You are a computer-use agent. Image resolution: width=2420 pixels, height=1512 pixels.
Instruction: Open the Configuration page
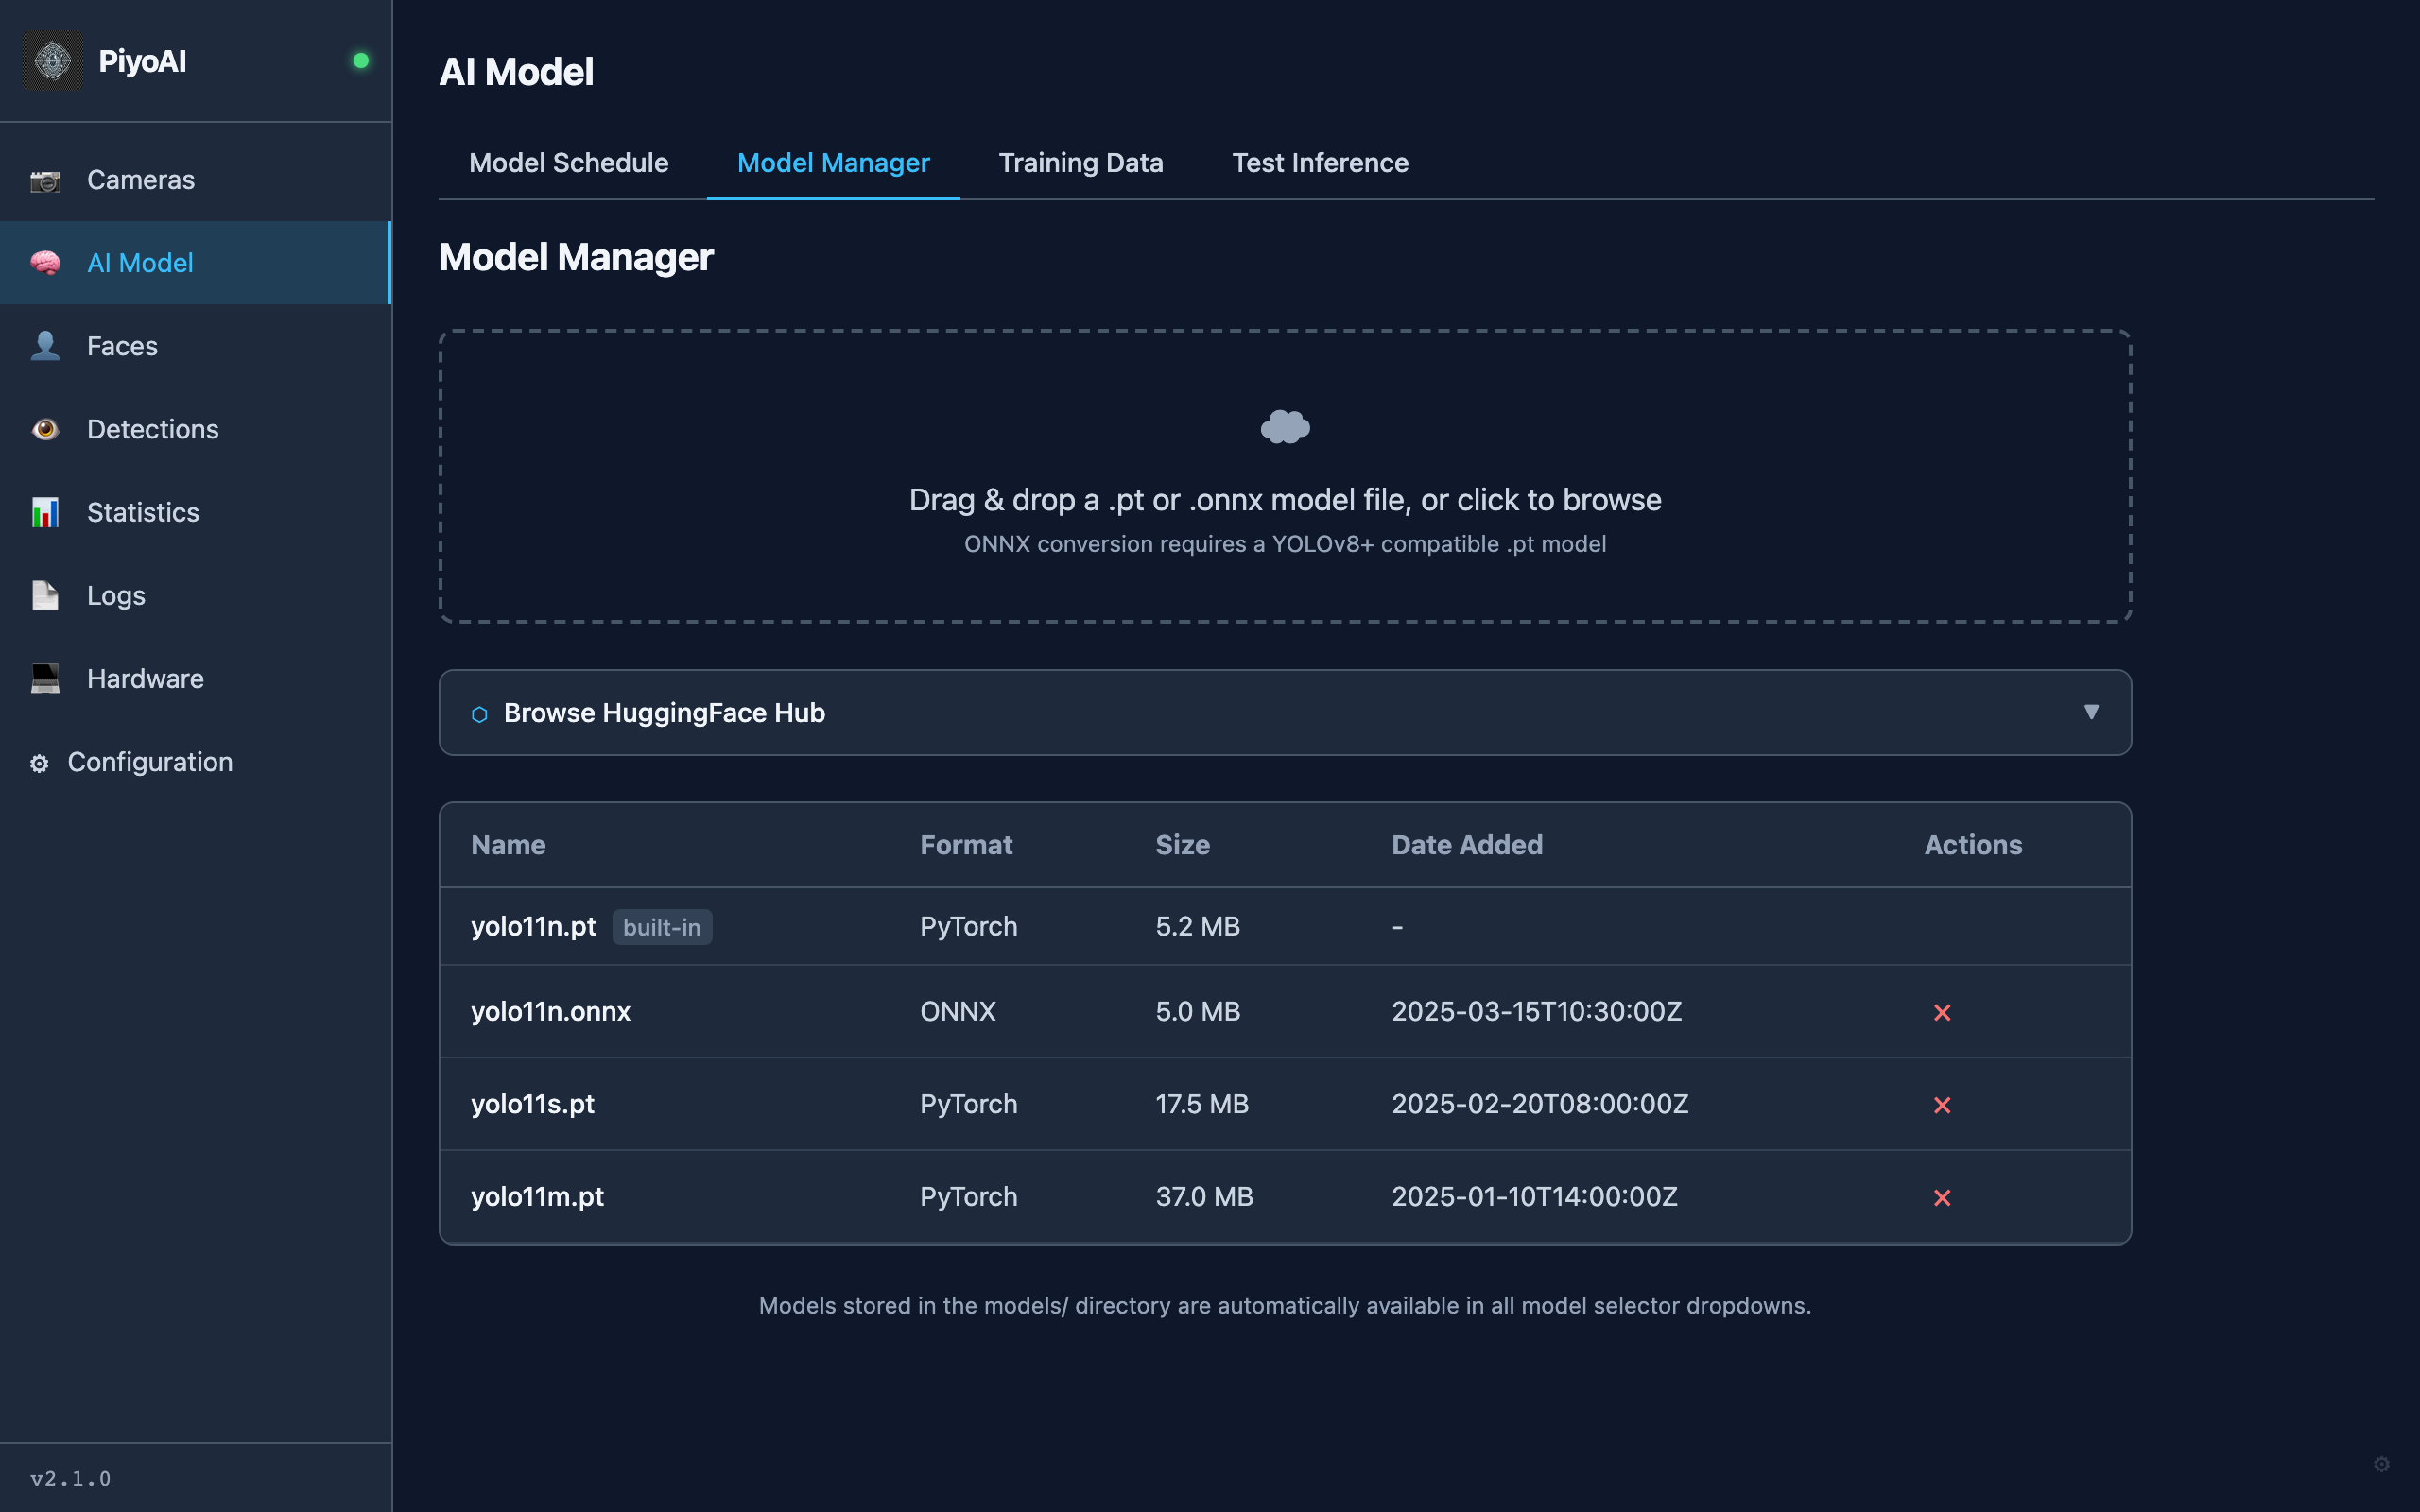tap(195, 762)
